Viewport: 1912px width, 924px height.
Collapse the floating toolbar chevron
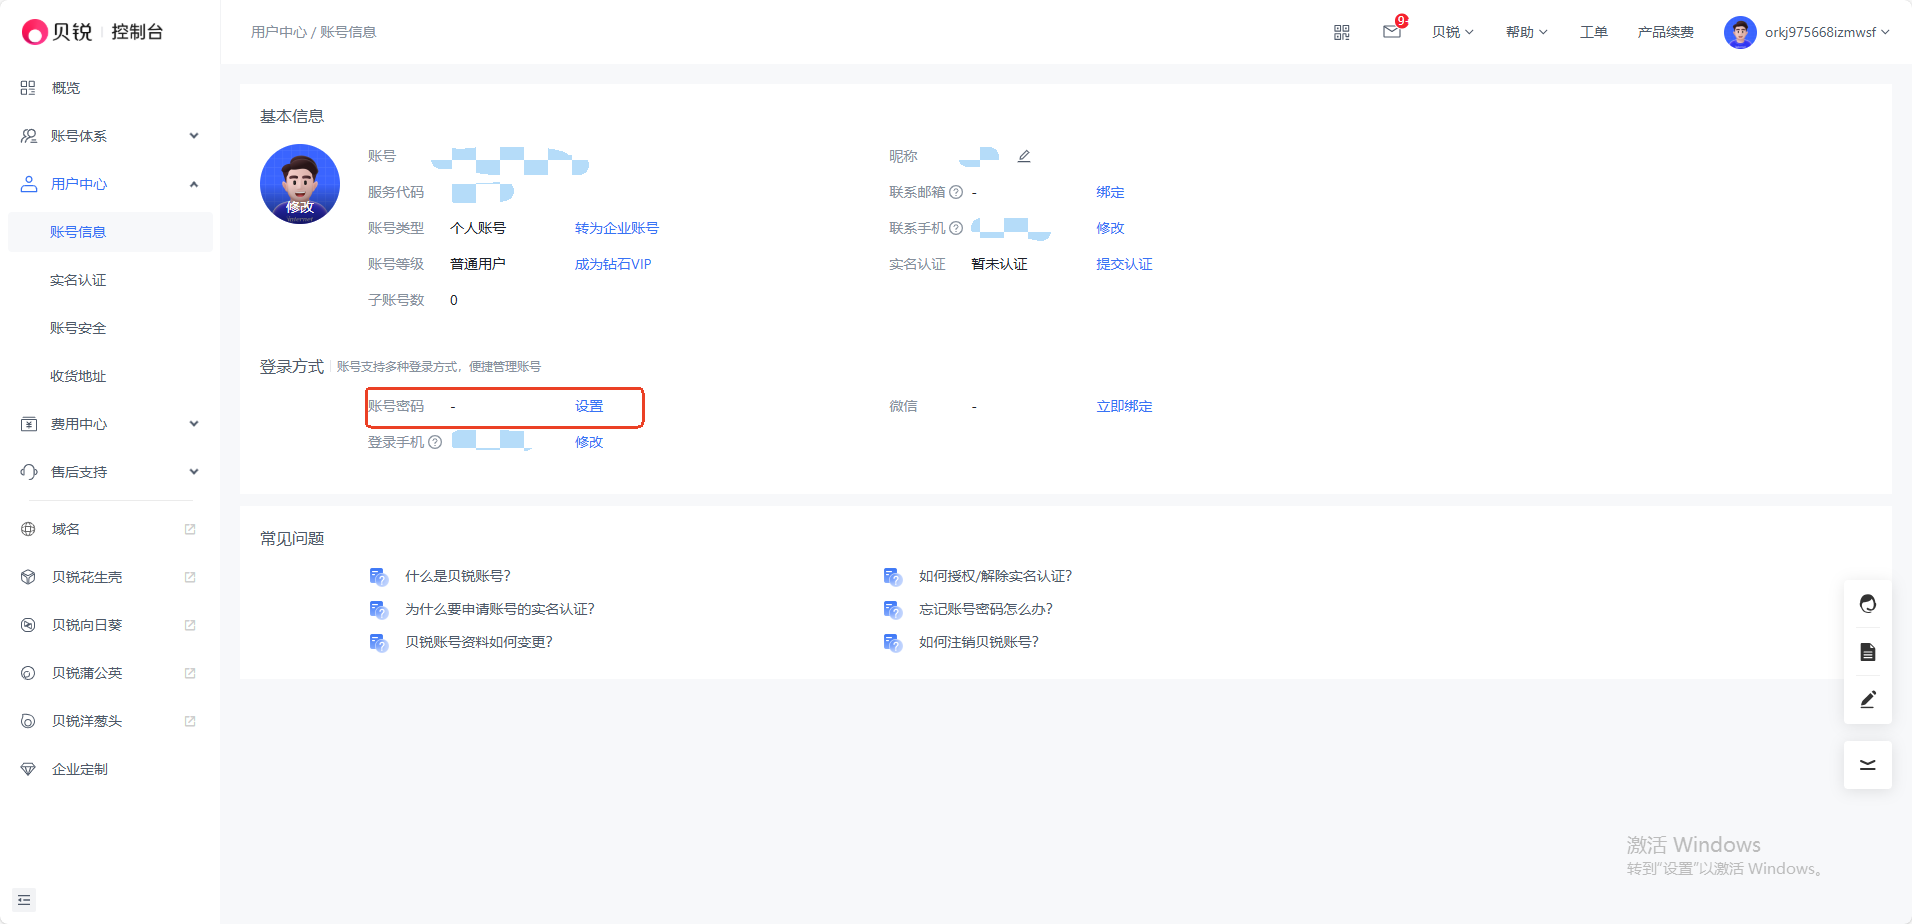[1868, 765]
